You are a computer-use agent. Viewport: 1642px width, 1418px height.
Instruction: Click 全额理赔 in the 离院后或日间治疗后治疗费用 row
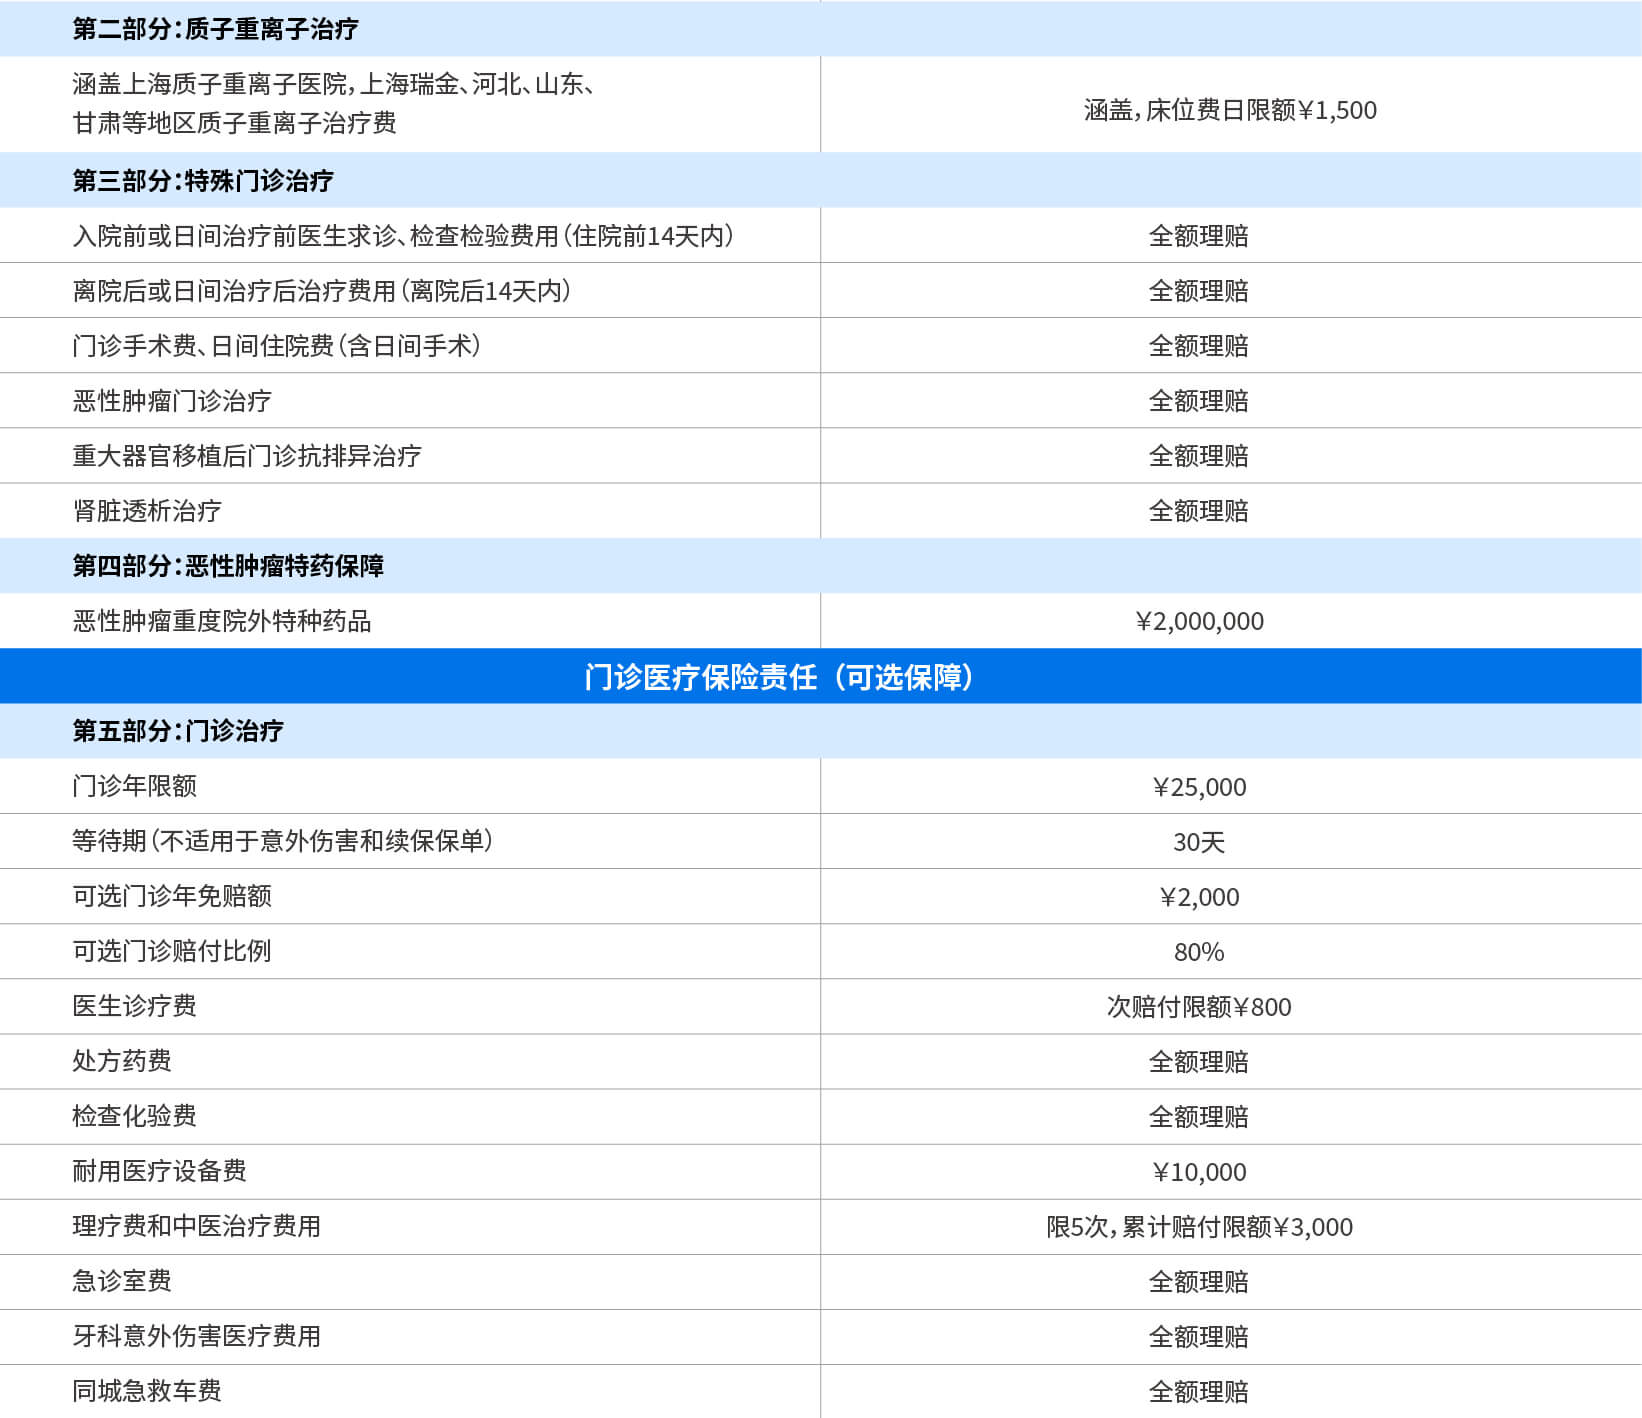pyautogui.click(x=1199, y=291)
